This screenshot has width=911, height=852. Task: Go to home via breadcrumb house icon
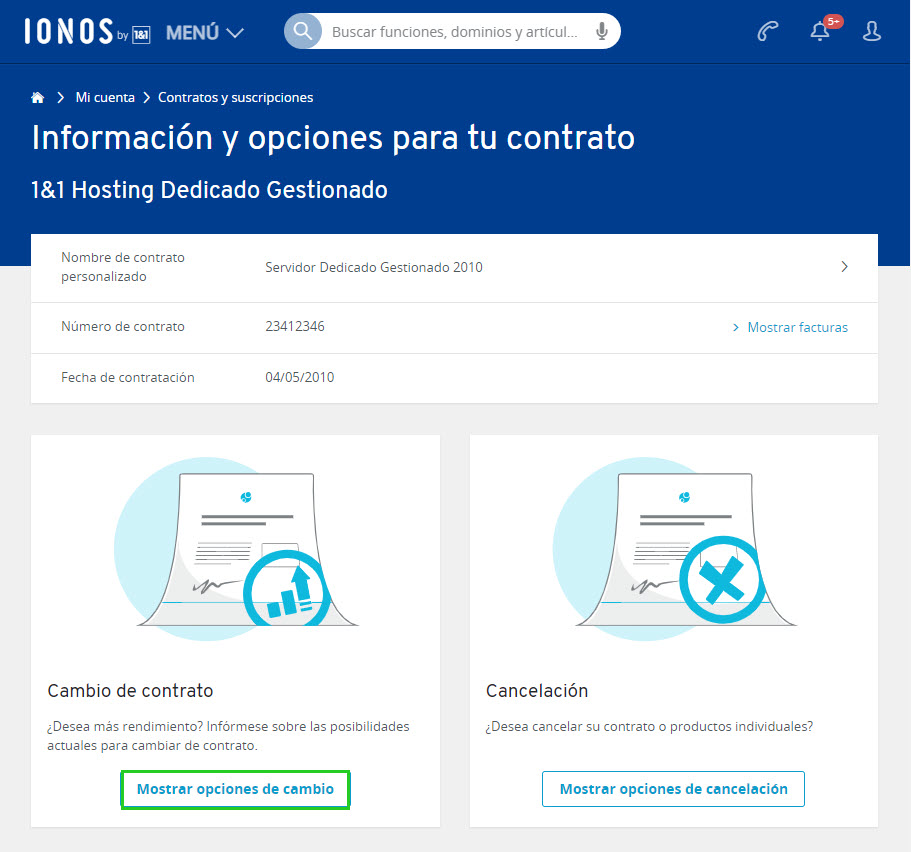tap(38, 98)
